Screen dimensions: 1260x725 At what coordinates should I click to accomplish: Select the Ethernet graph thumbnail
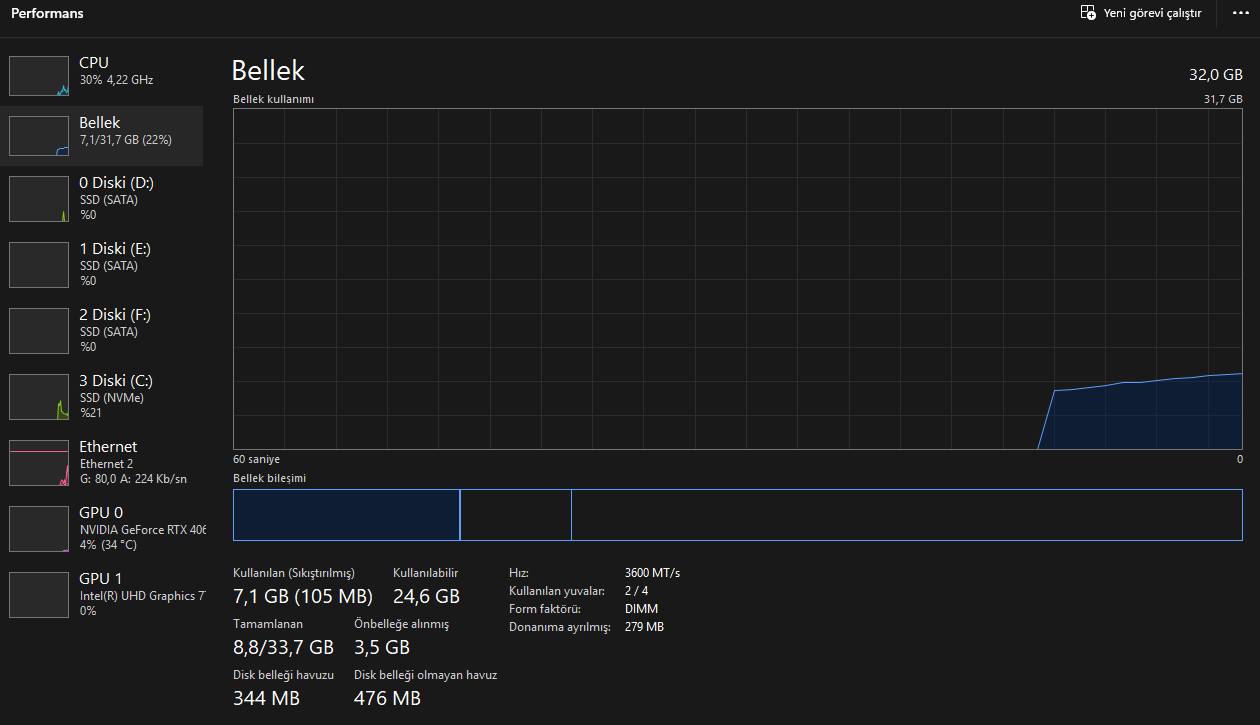click(x=40, y=463)
